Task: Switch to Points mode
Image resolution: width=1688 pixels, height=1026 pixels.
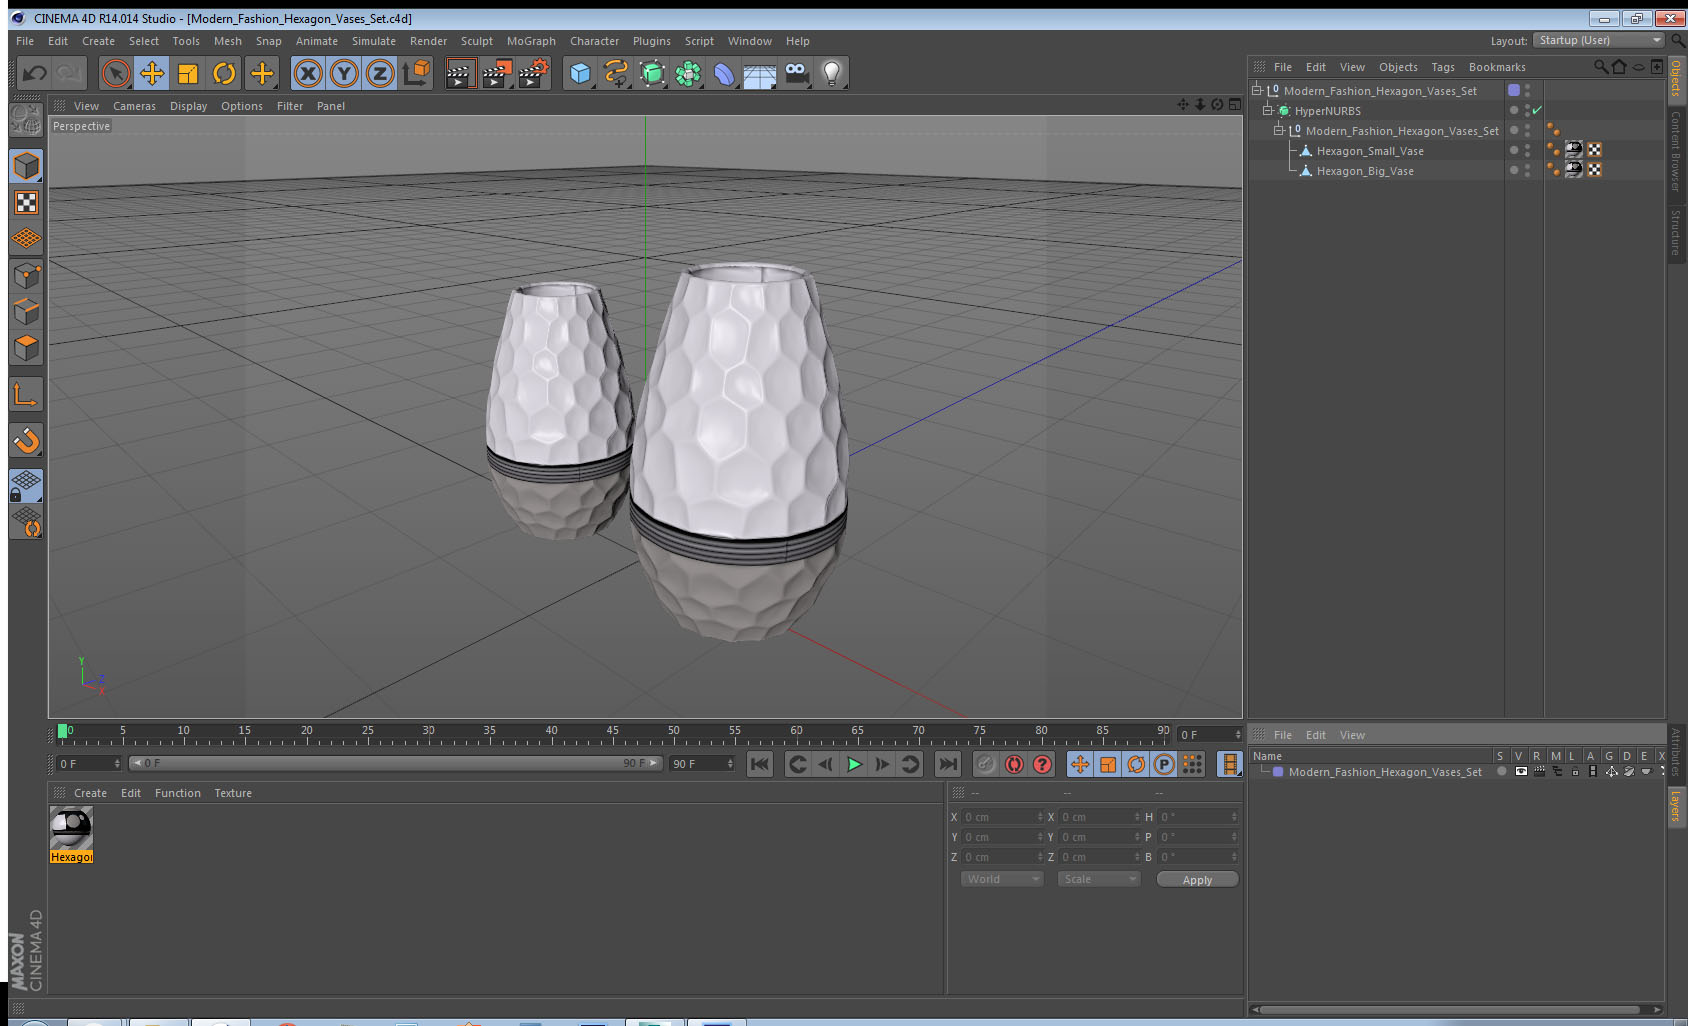Action: tap(26, 275)
